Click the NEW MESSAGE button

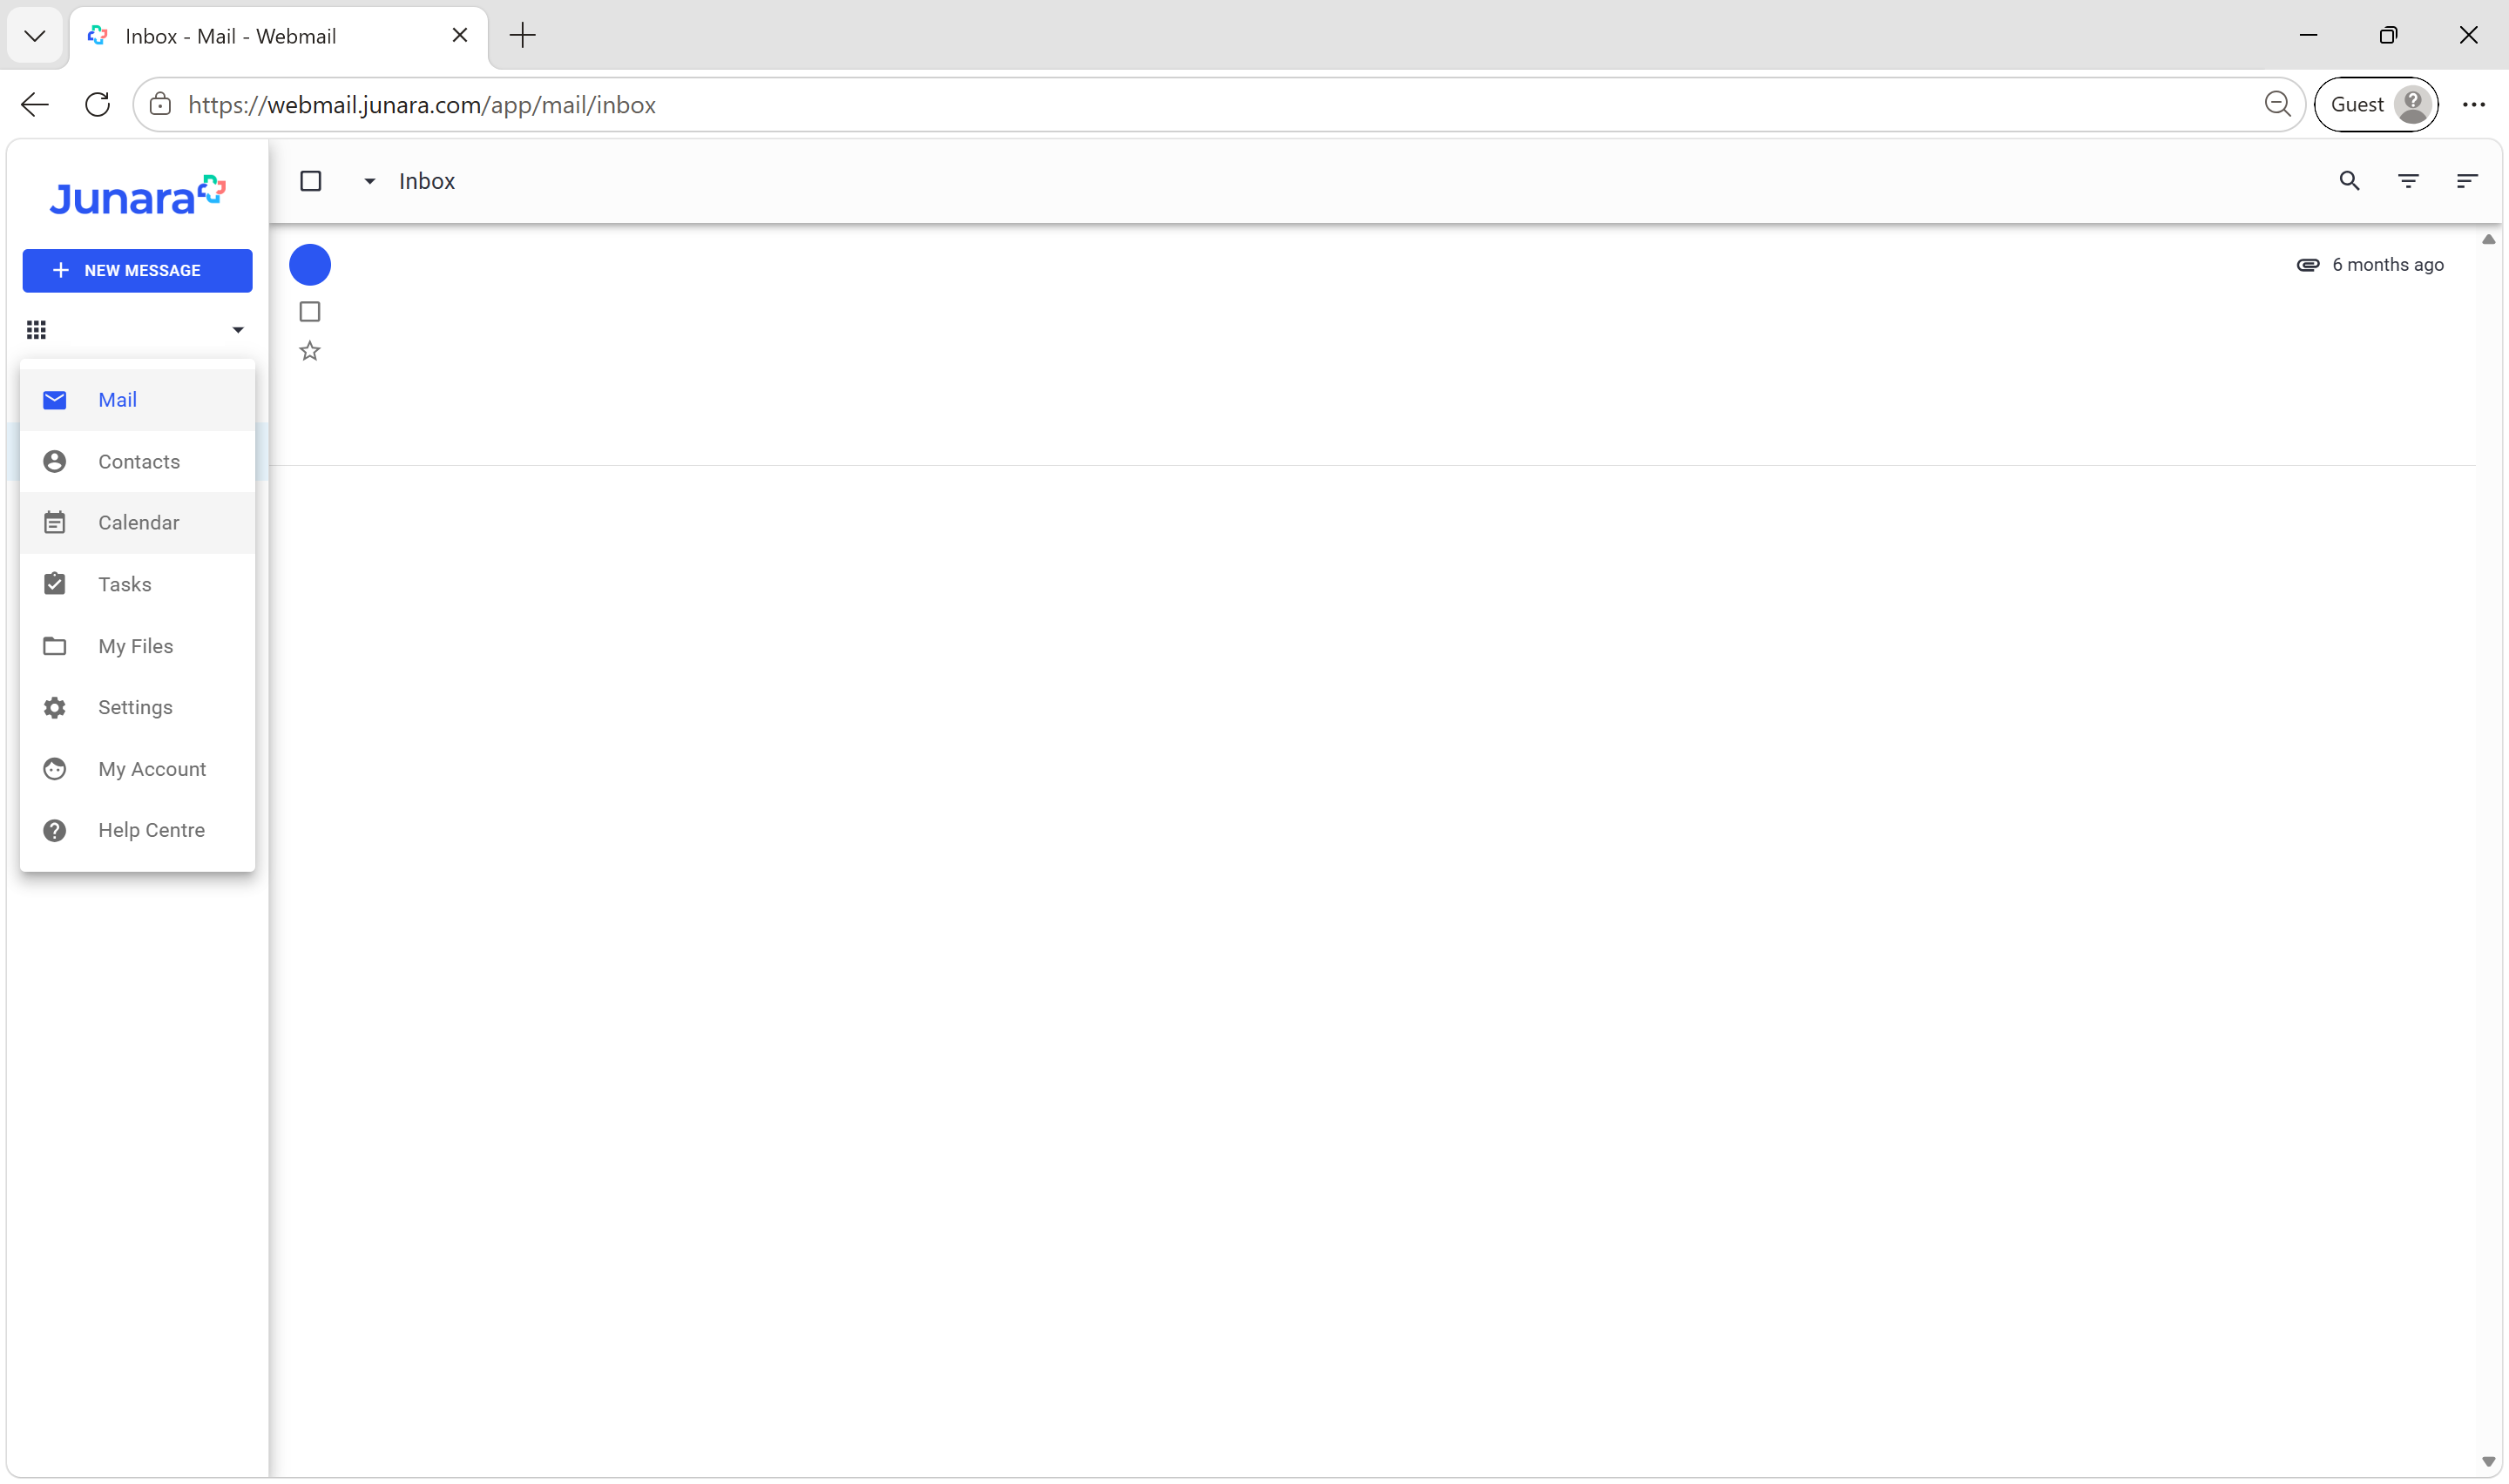pos(137,270)
